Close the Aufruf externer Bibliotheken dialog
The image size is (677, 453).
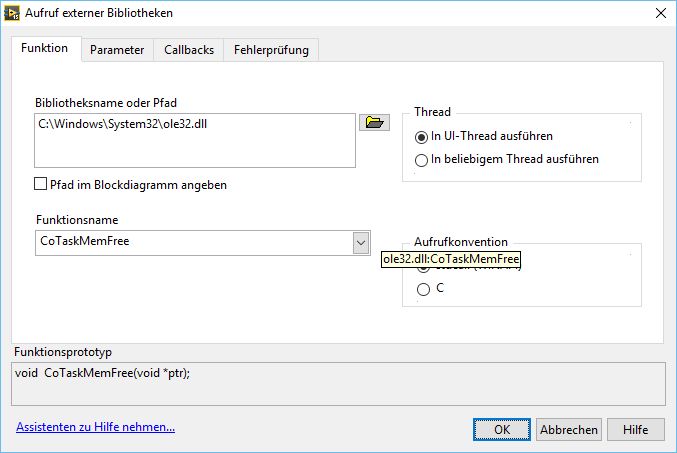click(x=659, y=13)
